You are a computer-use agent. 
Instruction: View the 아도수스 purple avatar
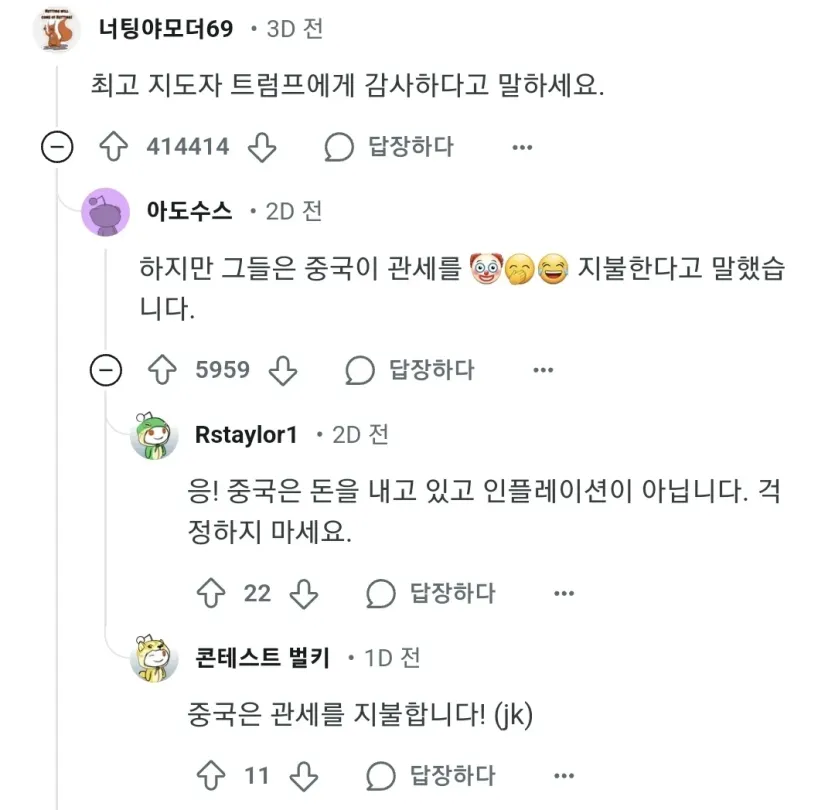pos(105,212)
